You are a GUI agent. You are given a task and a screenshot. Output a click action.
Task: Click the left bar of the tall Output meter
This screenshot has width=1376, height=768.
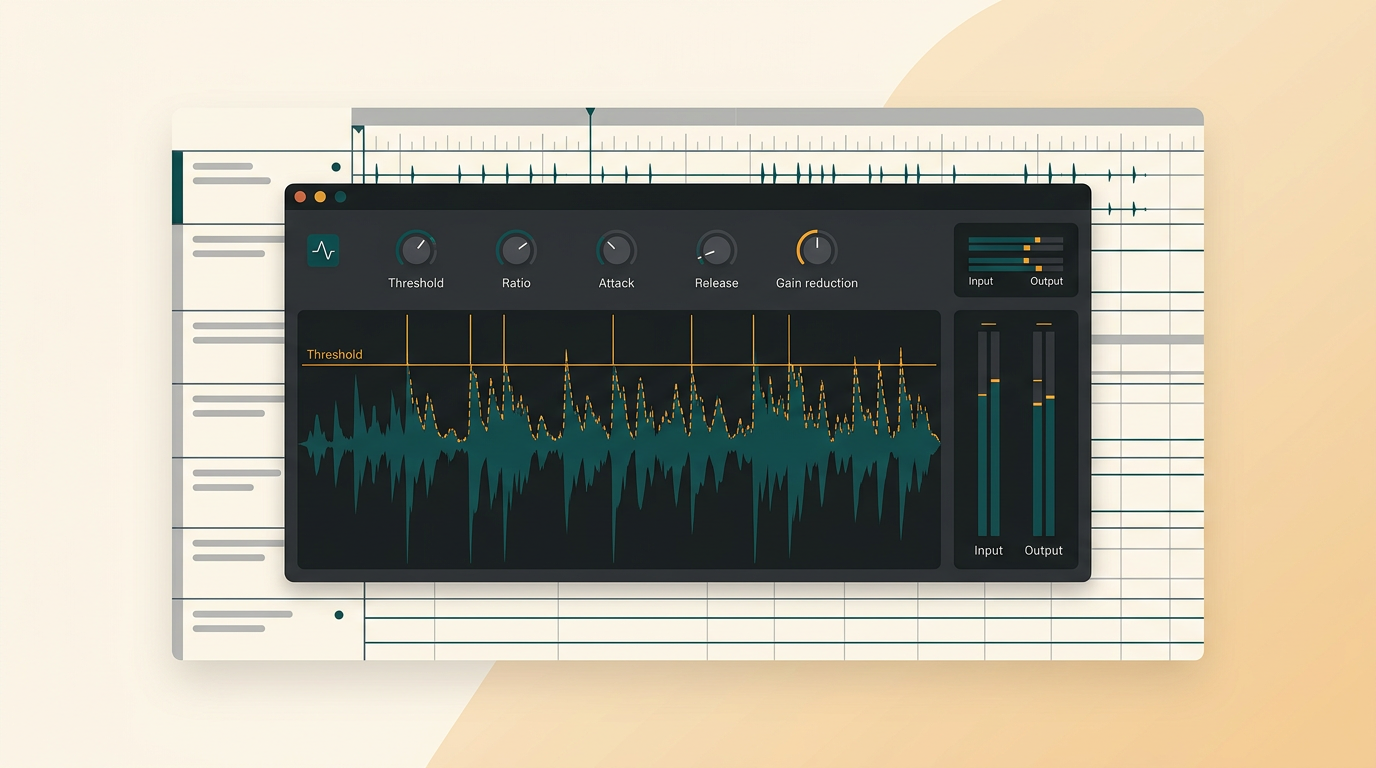tap(1037, 434)
